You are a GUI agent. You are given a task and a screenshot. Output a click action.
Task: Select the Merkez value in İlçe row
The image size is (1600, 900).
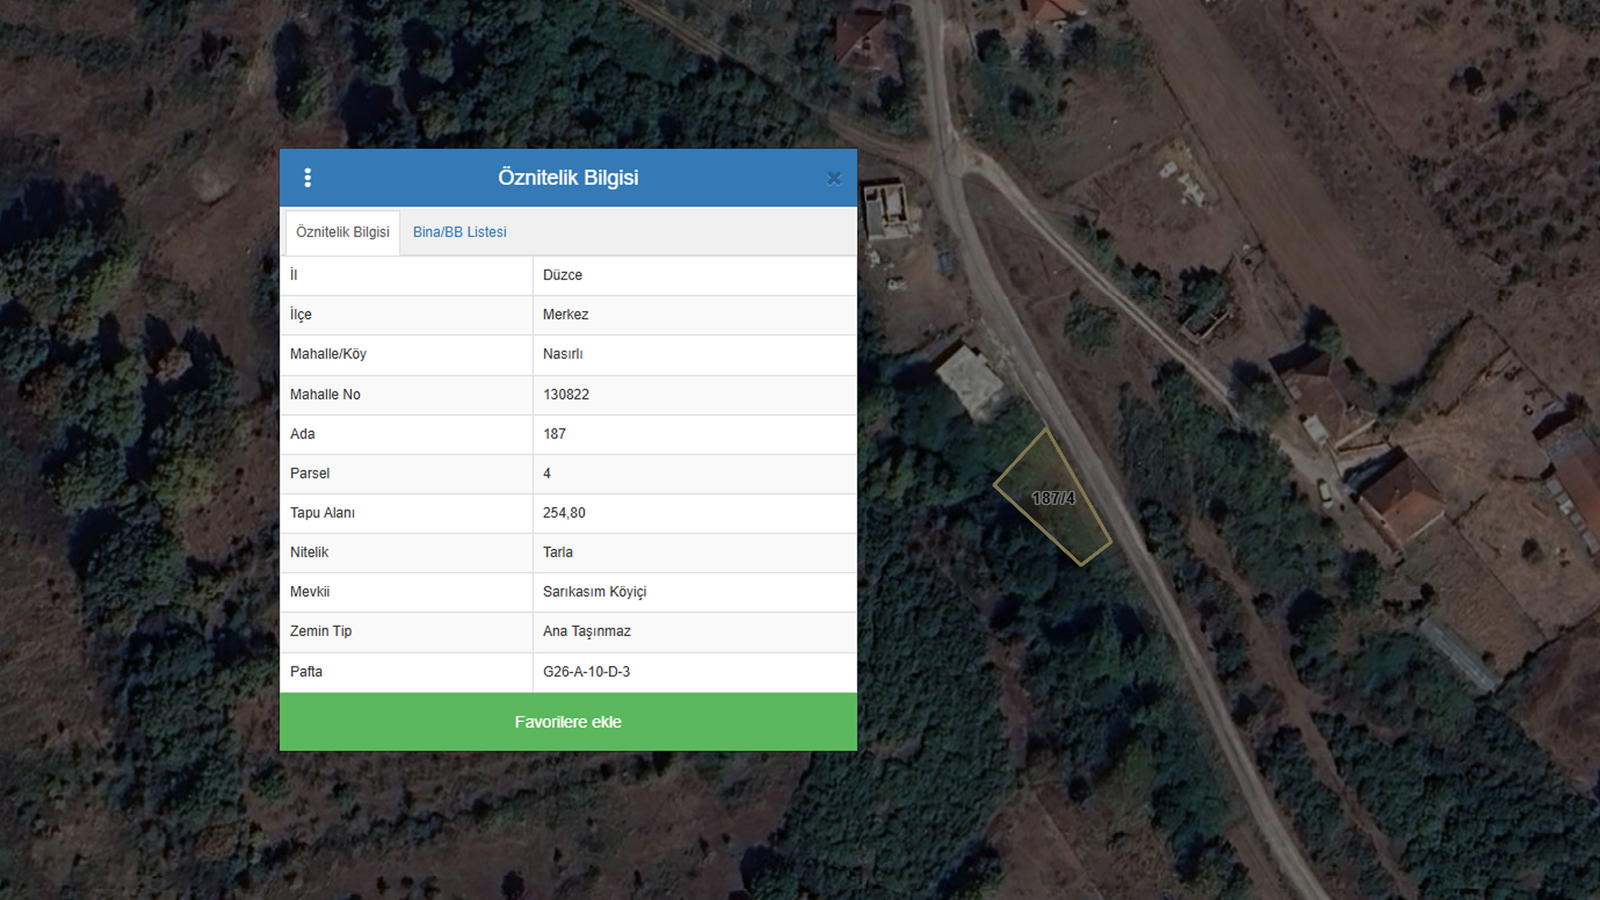565,314
